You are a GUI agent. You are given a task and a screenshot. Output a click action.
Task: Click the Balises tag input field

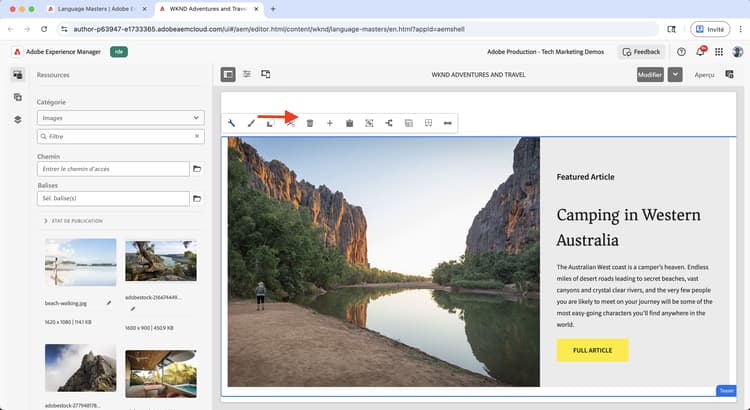[113, 199]
